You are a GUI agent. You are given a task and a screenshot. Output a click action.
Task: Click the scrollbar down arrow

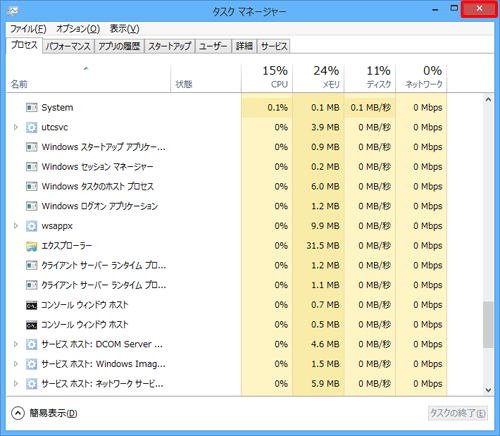[x=488, y=390]
